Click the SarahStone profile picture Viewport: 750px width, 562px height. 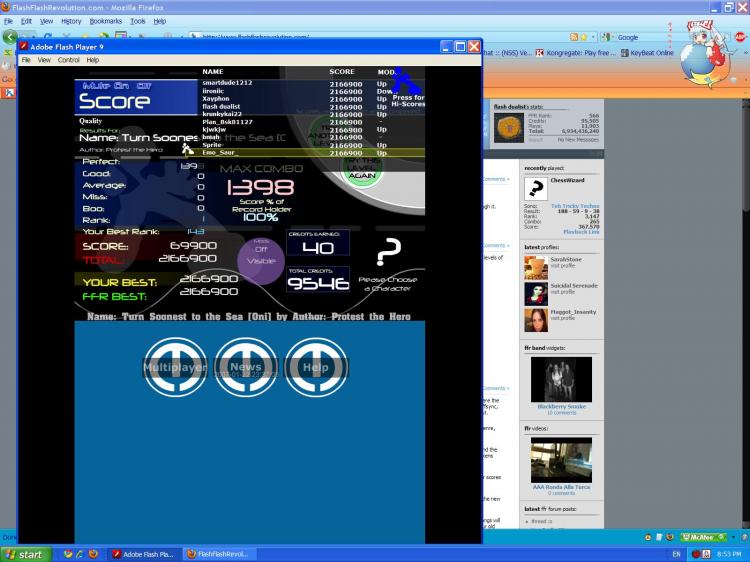coord(536,268)
